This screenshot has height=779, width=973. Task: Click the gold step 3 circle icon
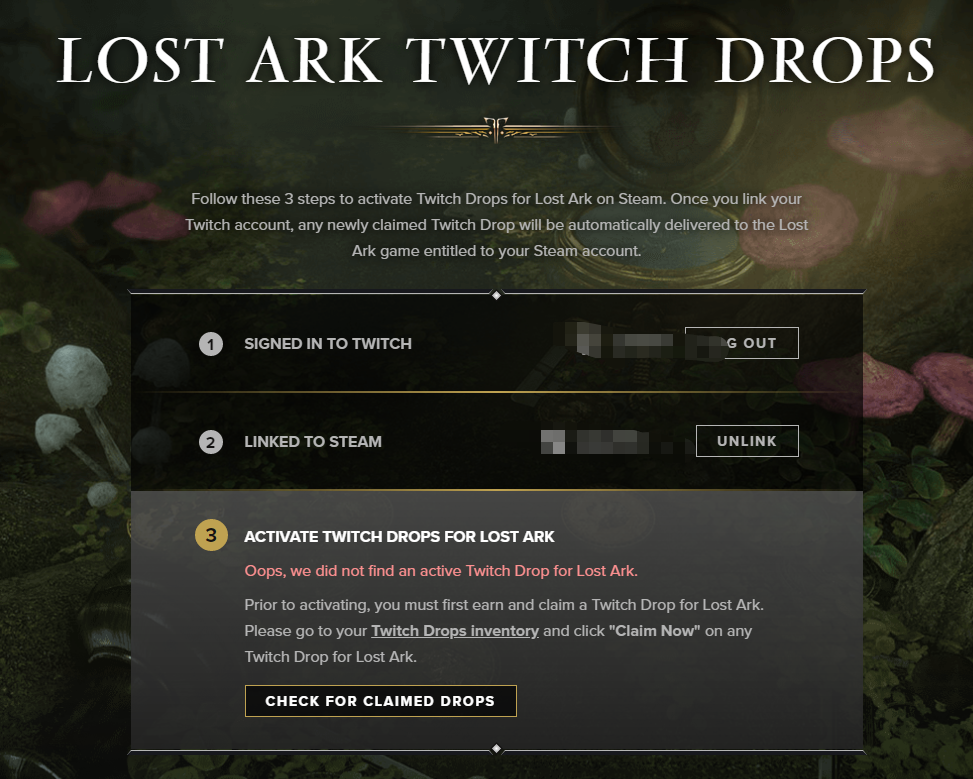pos(211,535)
